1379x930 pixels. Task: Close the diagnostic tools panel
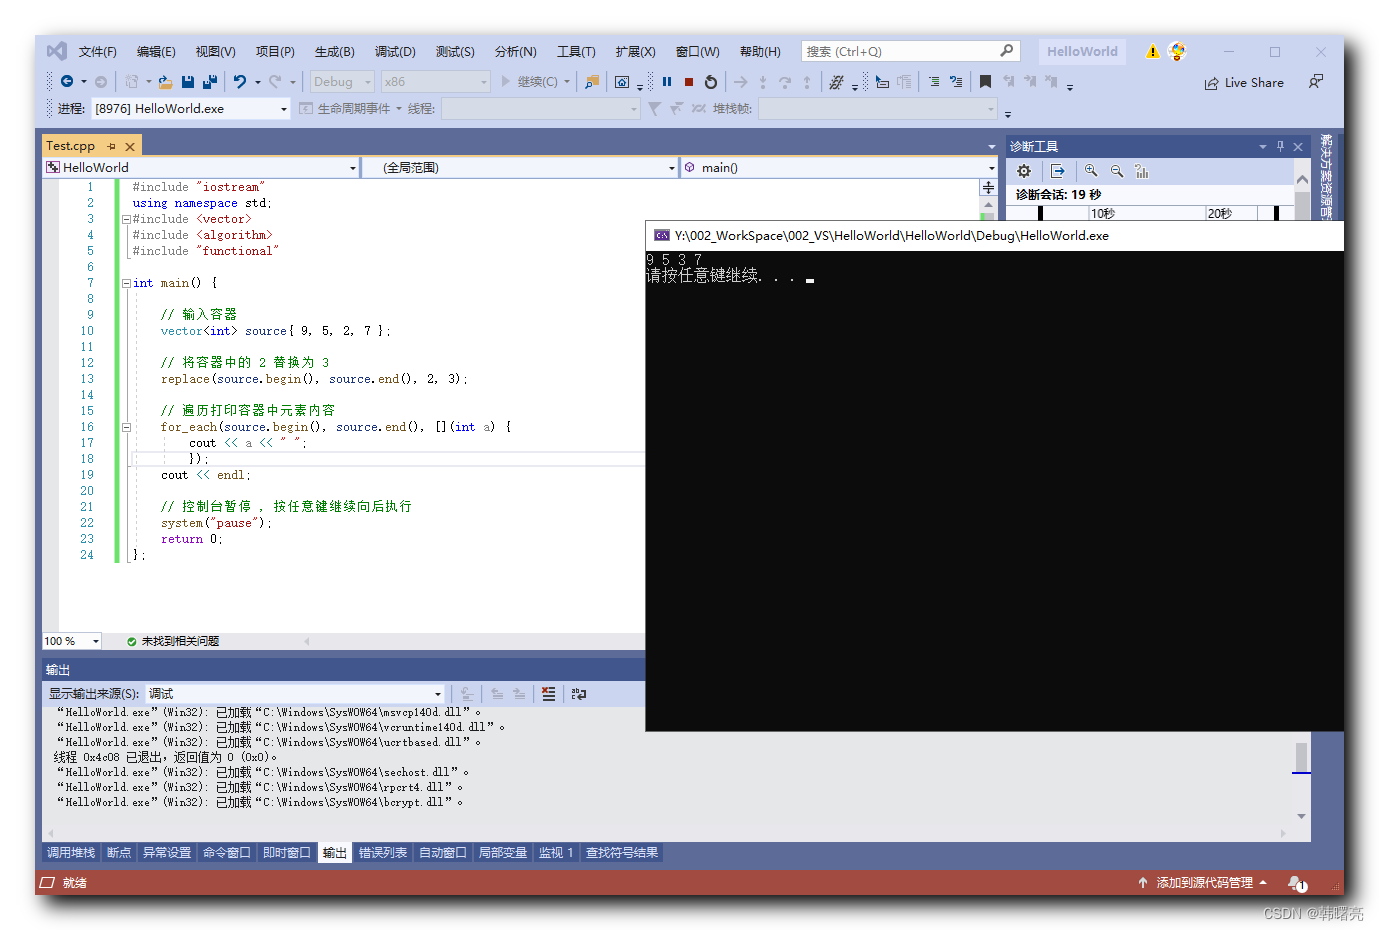[x=1298, y=146]
